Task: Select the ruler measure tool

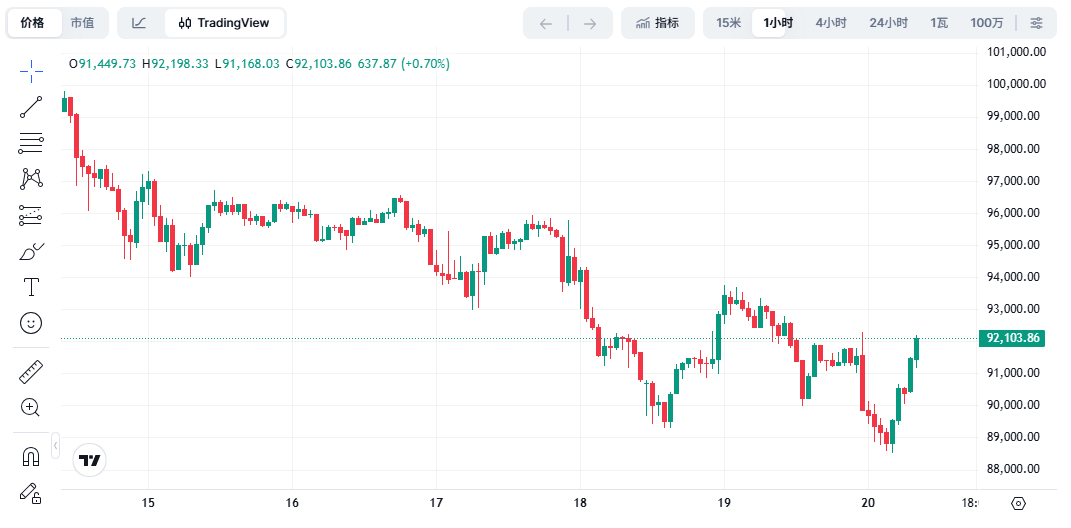Action: click(x=31, y=372)
